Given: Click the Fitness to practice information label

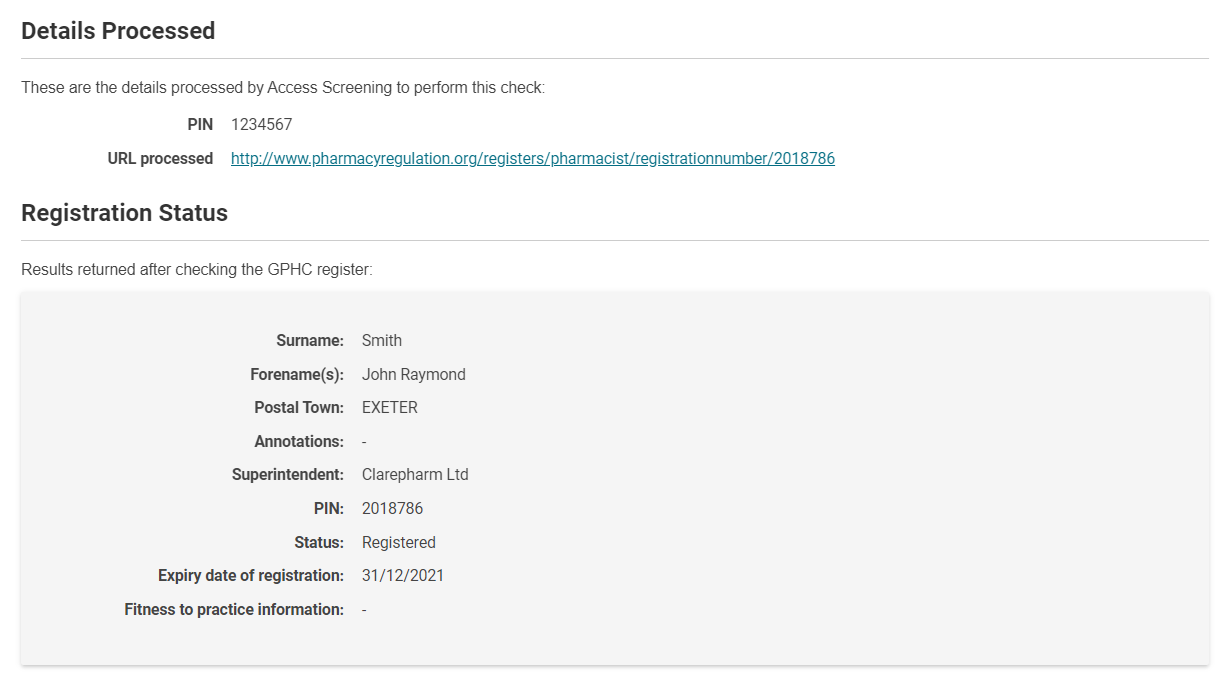Looking at the screenshot, I should coord(233,610).
